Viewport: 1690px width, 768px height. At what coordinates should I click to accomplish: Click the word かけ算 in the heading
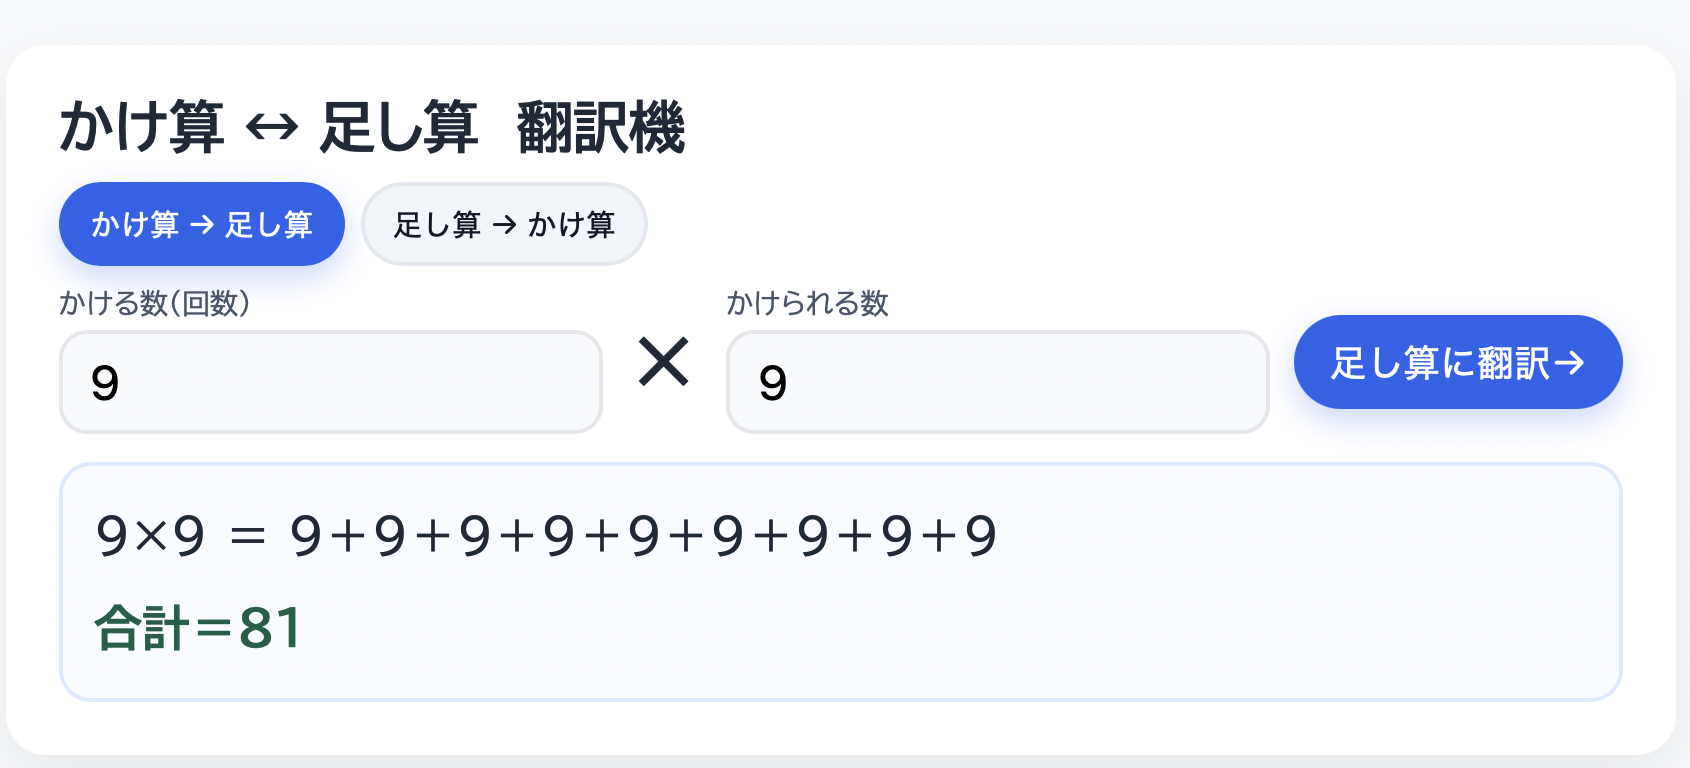pos(142,128)
